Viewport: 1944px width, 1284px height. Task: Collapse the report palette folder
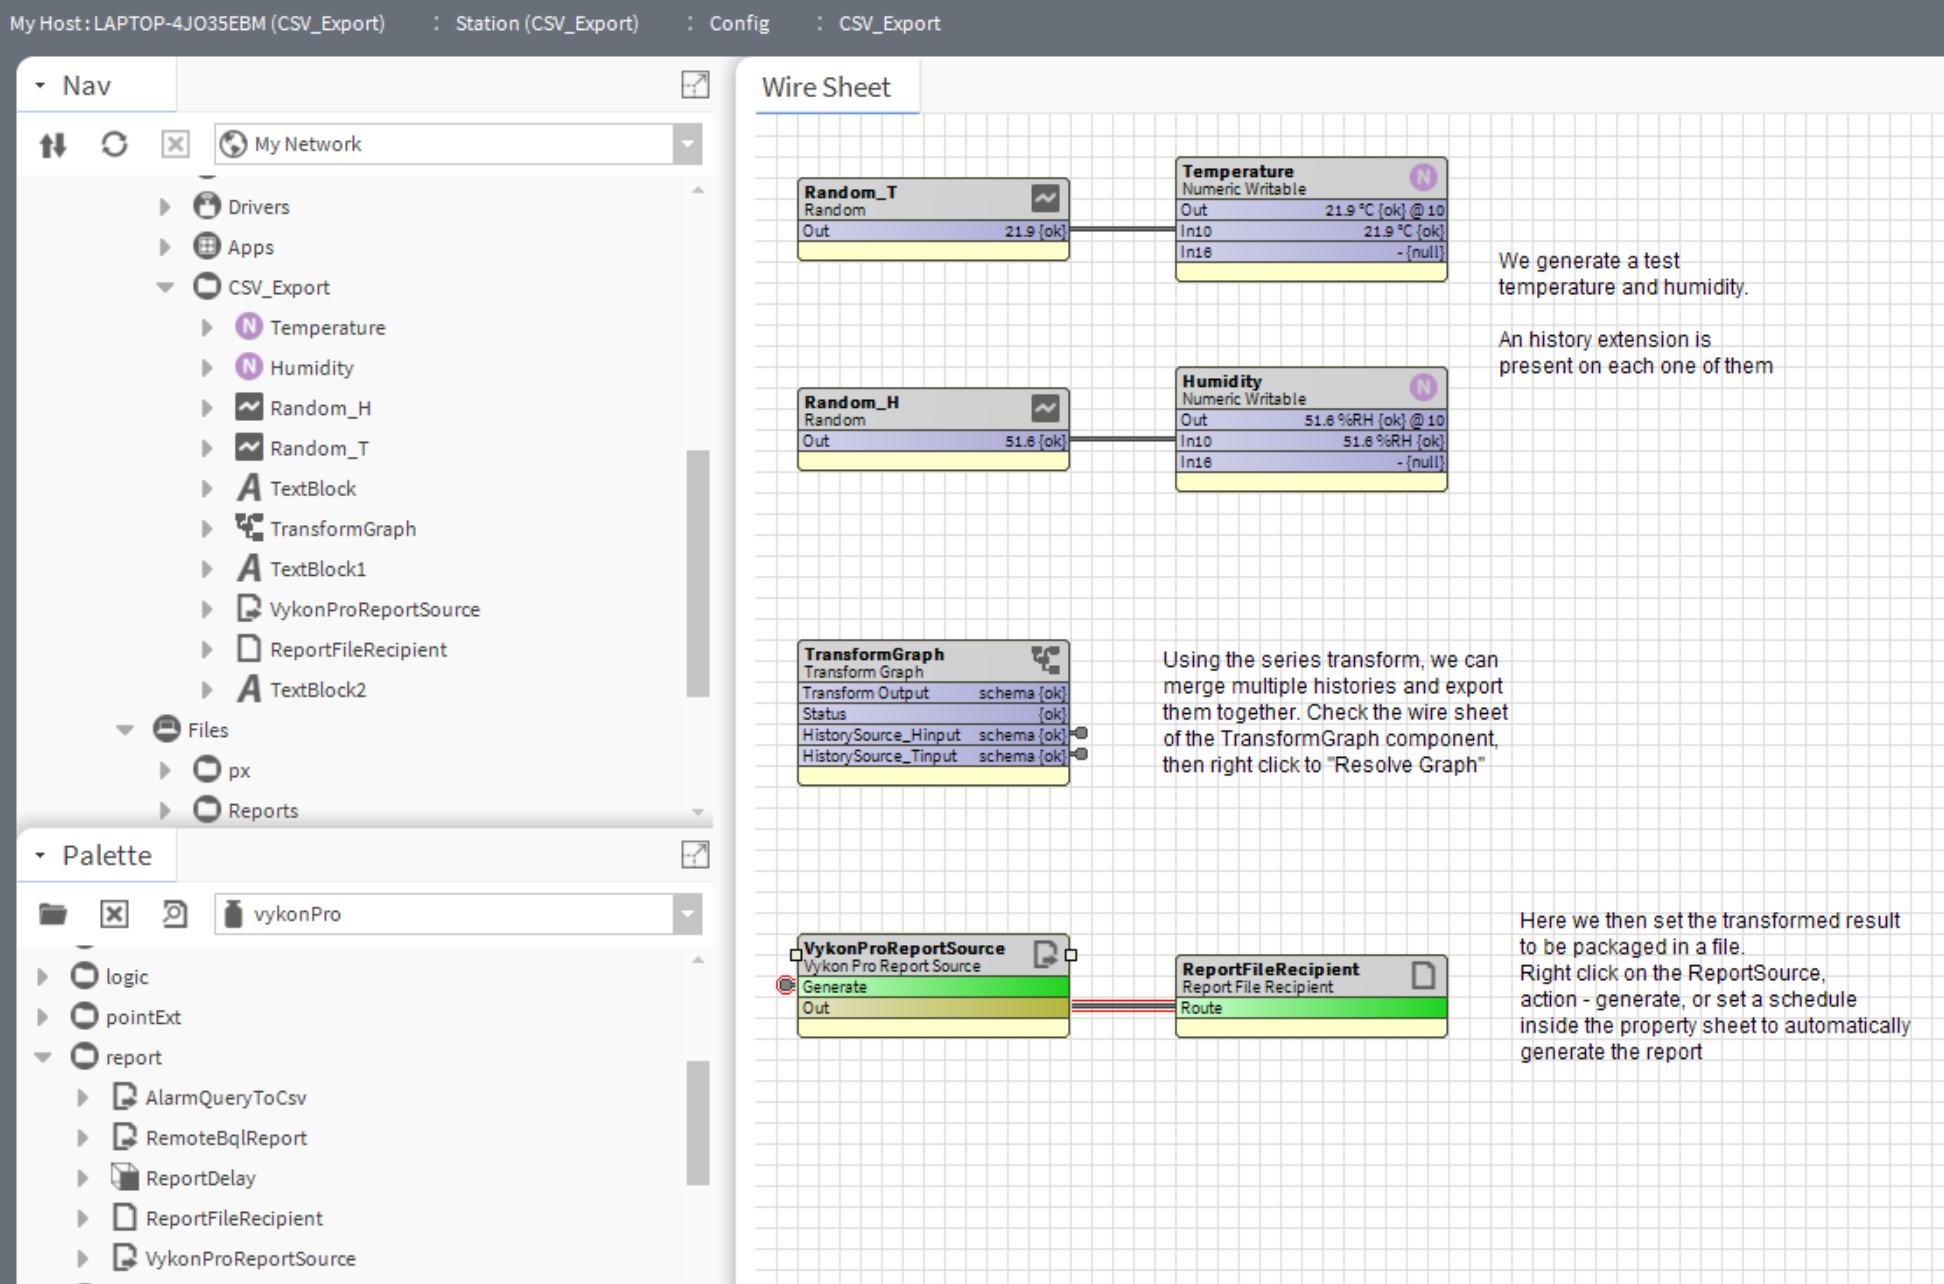[43, 1057]
